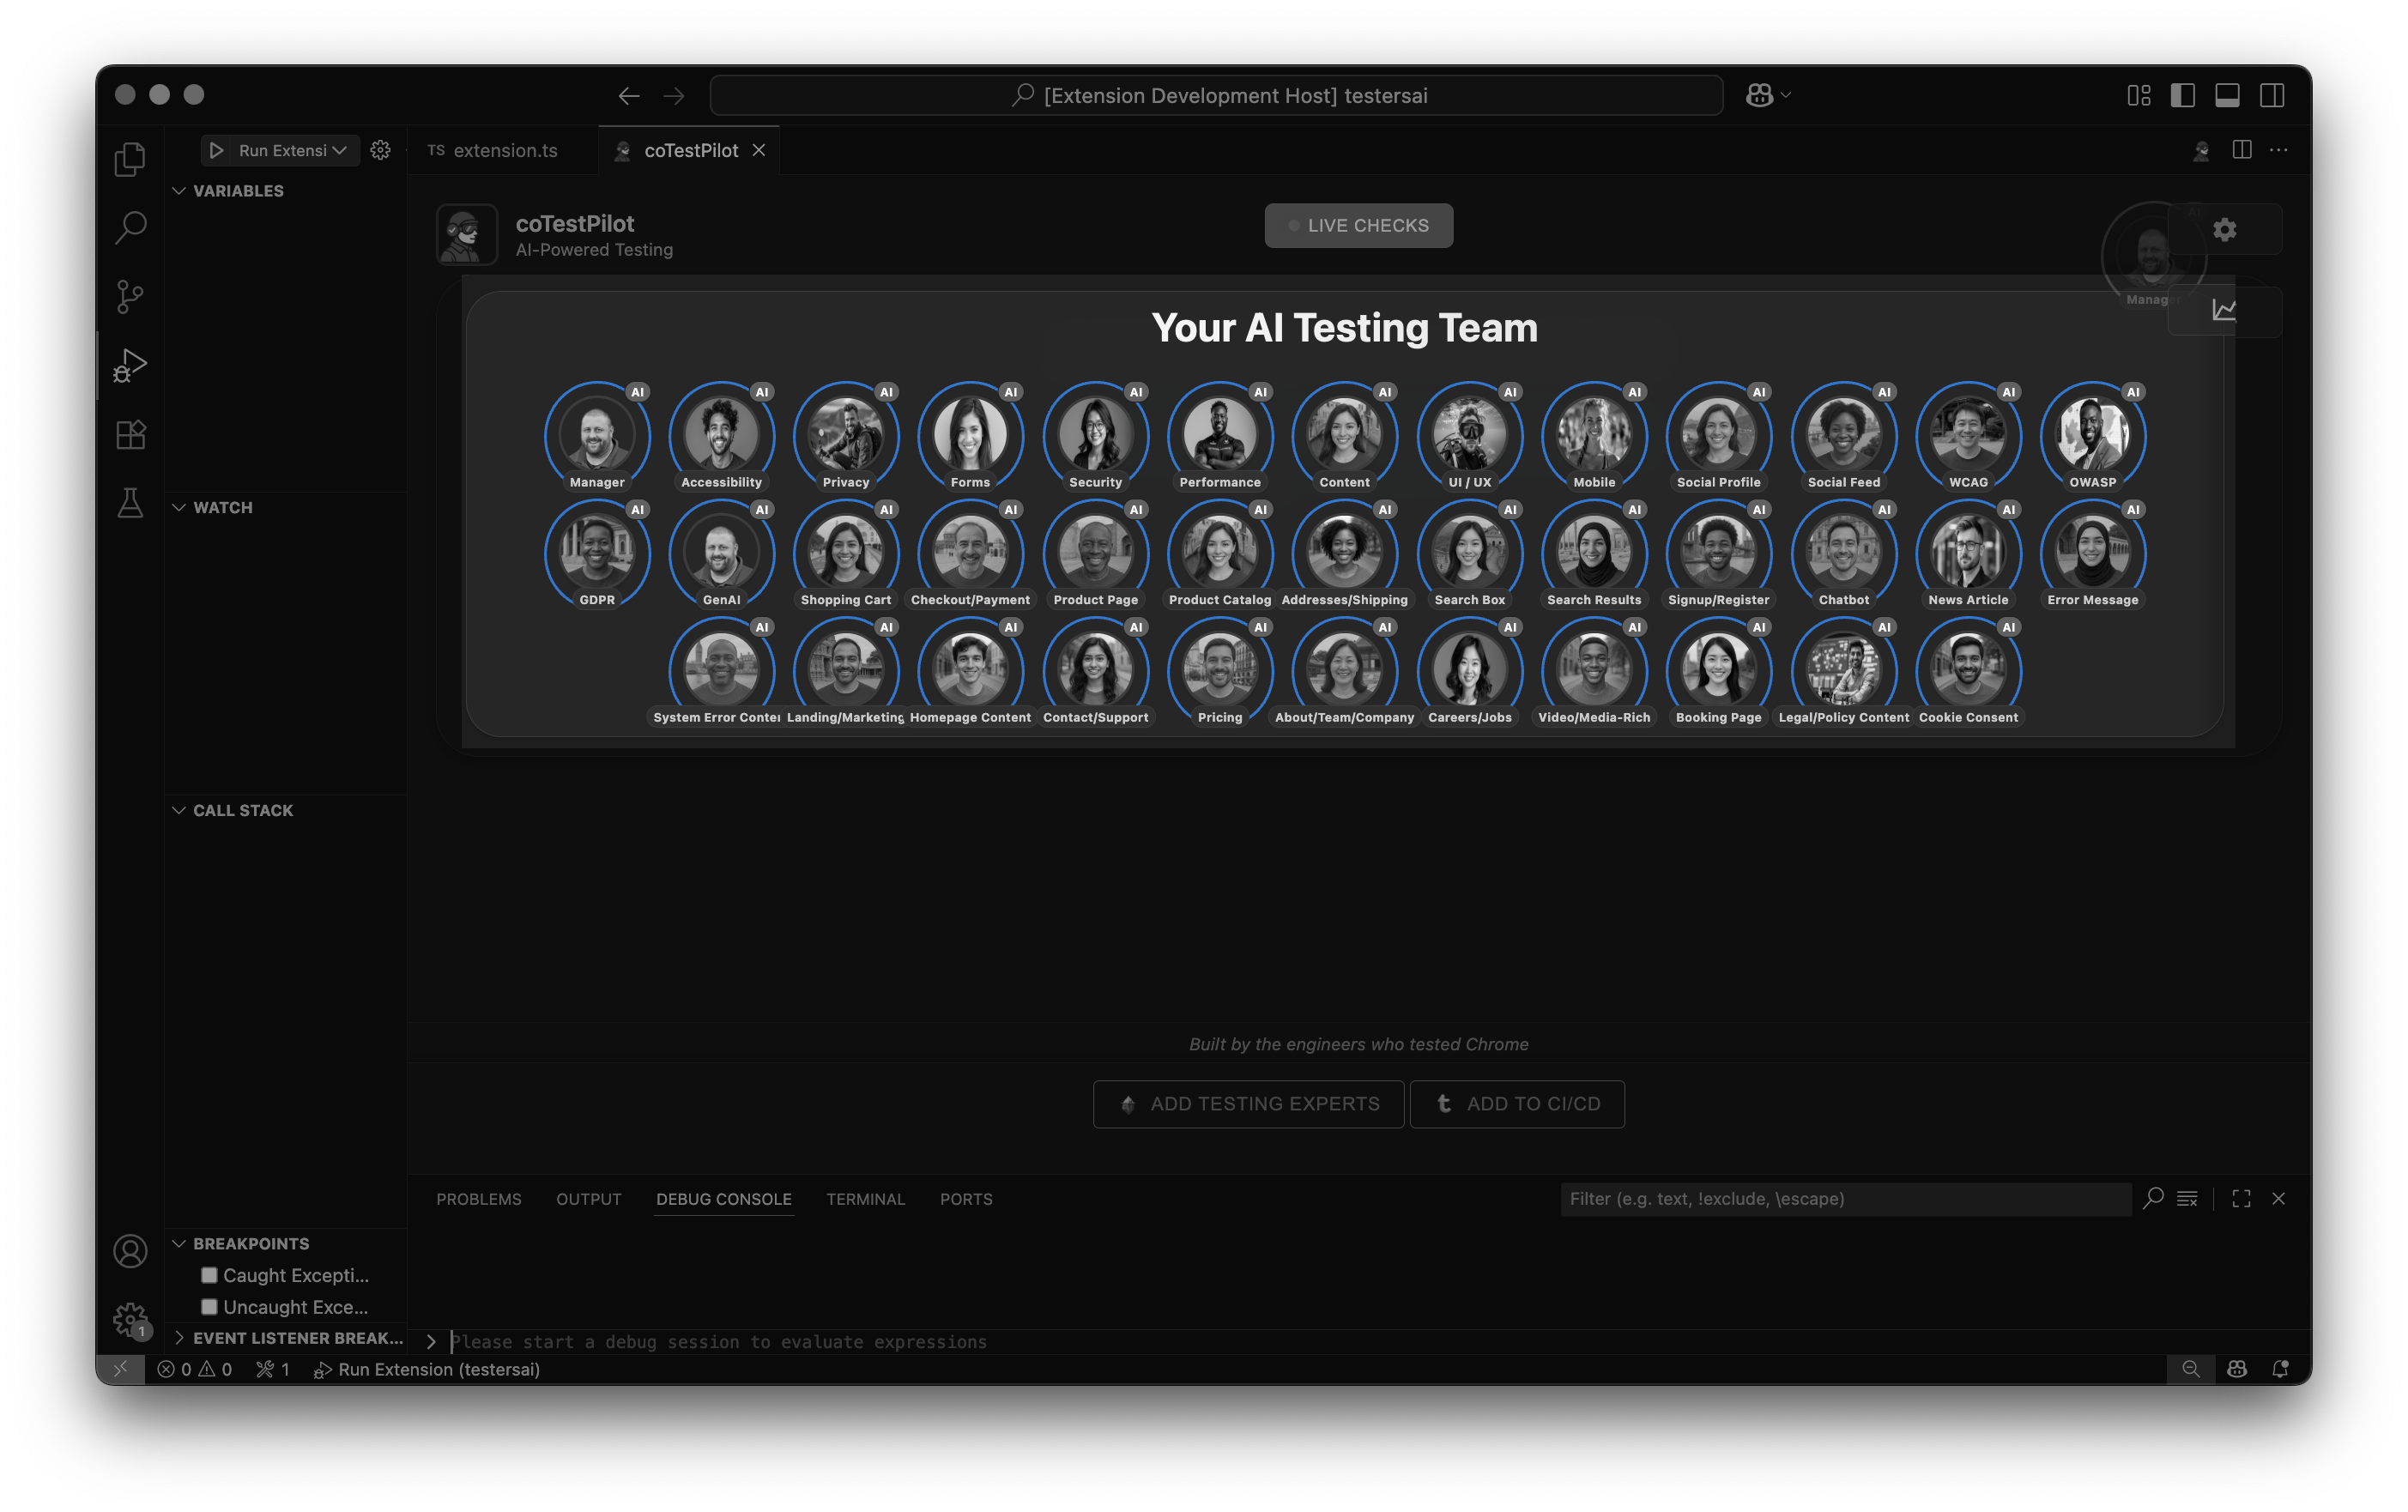The height and width of the screenshot is (1512, 2408).
Task: Select the GDPR tester avatar
Action: [597, 551]
